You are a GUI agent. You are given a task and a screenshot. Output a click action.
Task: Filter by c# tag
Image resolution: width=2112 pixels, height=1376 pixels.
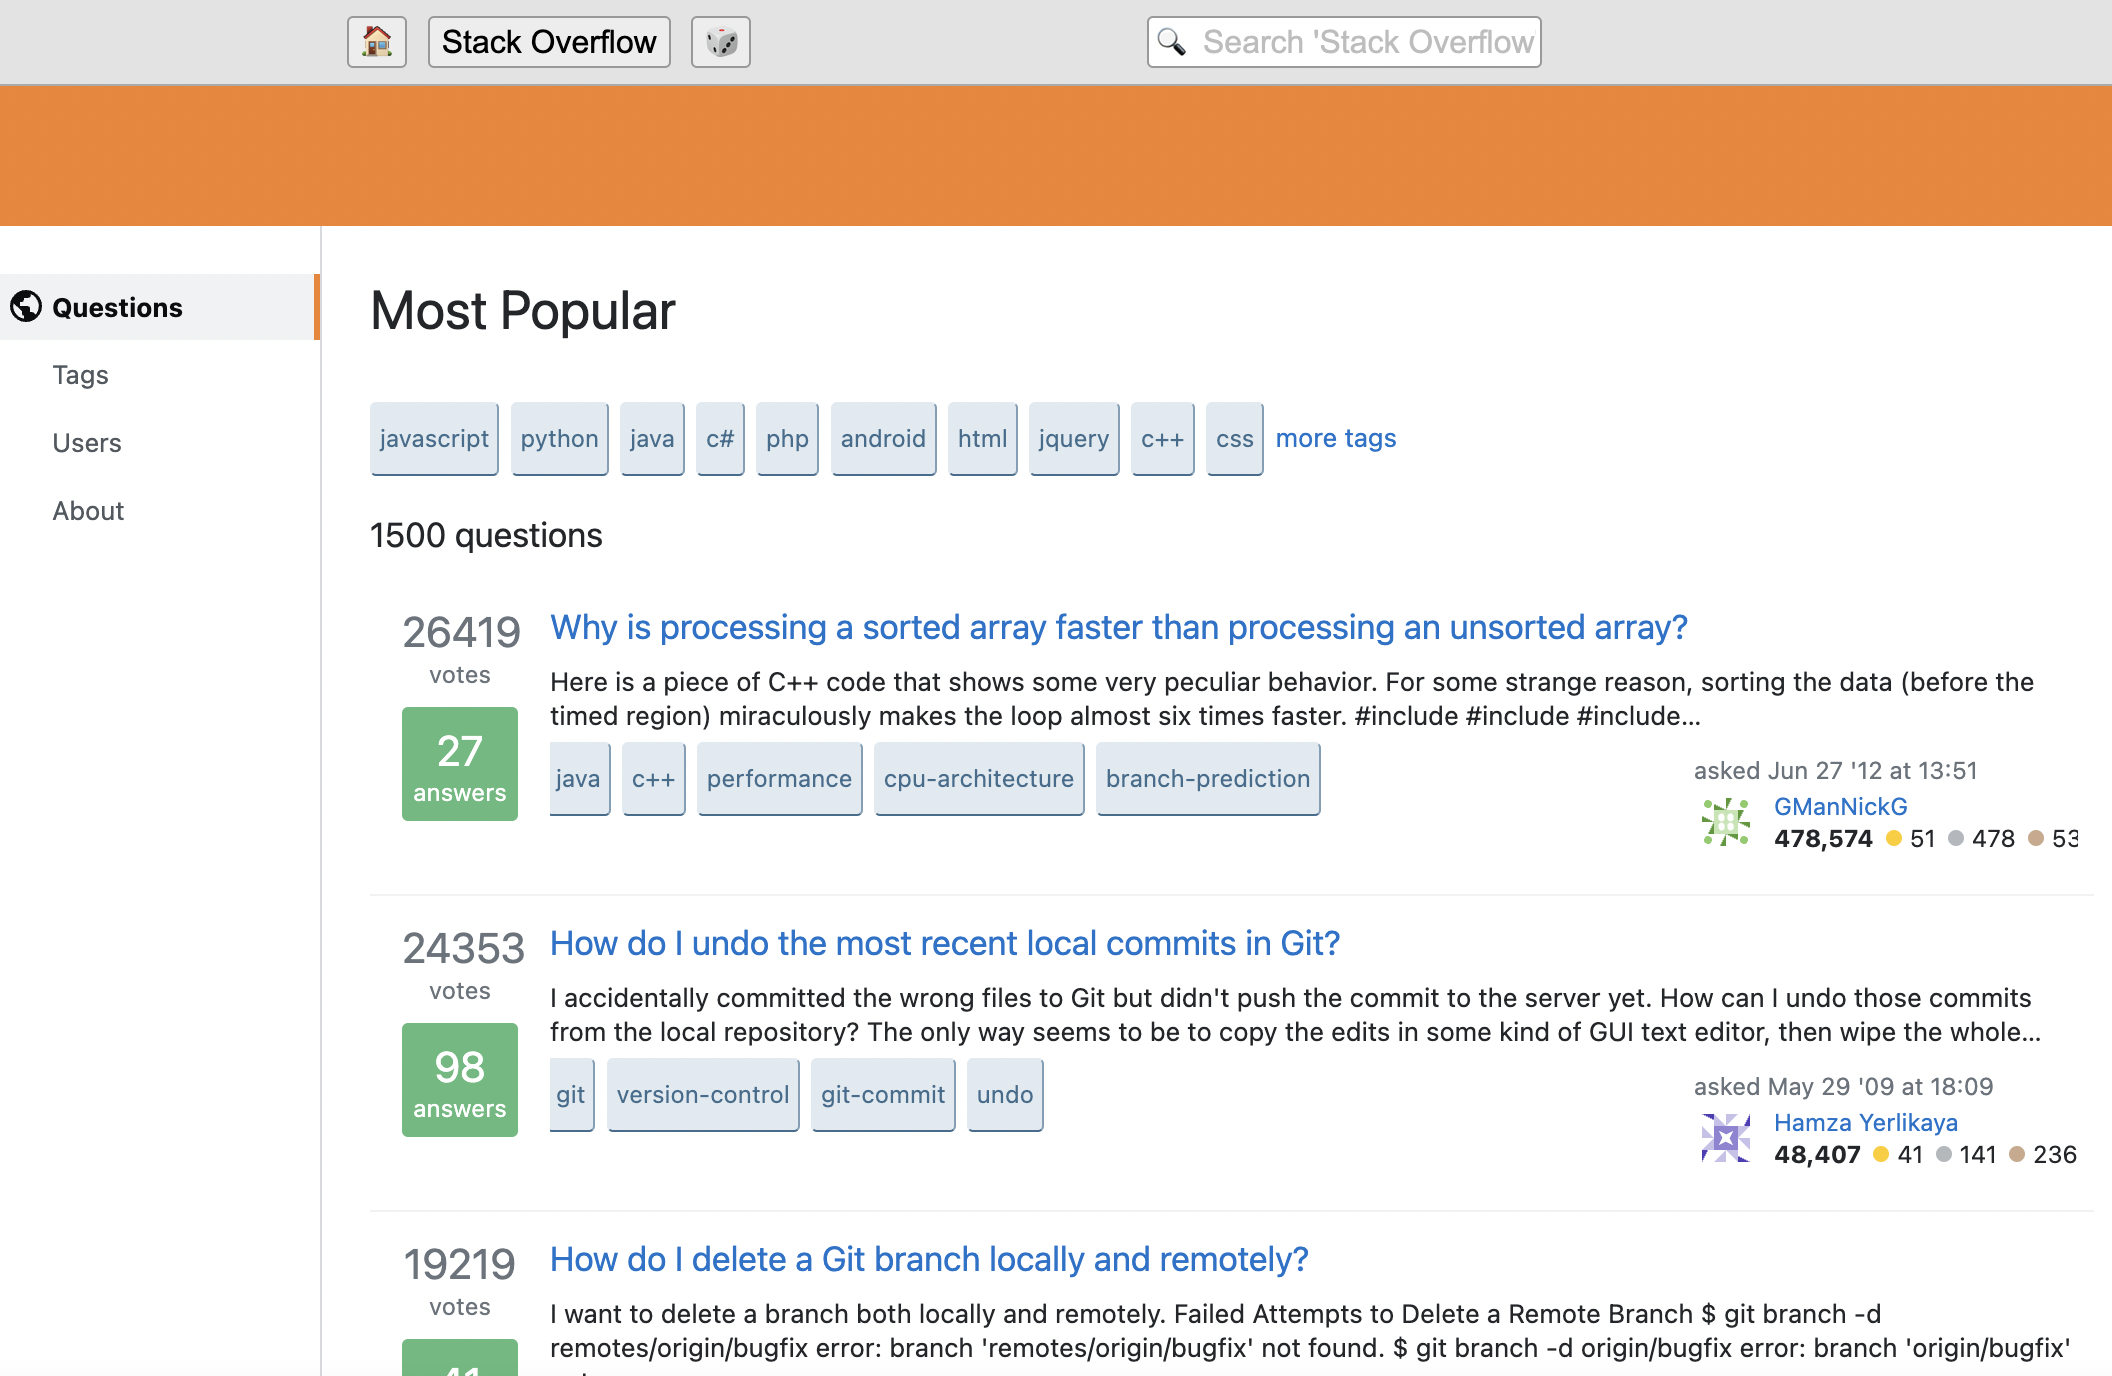(x=720, y=439)
